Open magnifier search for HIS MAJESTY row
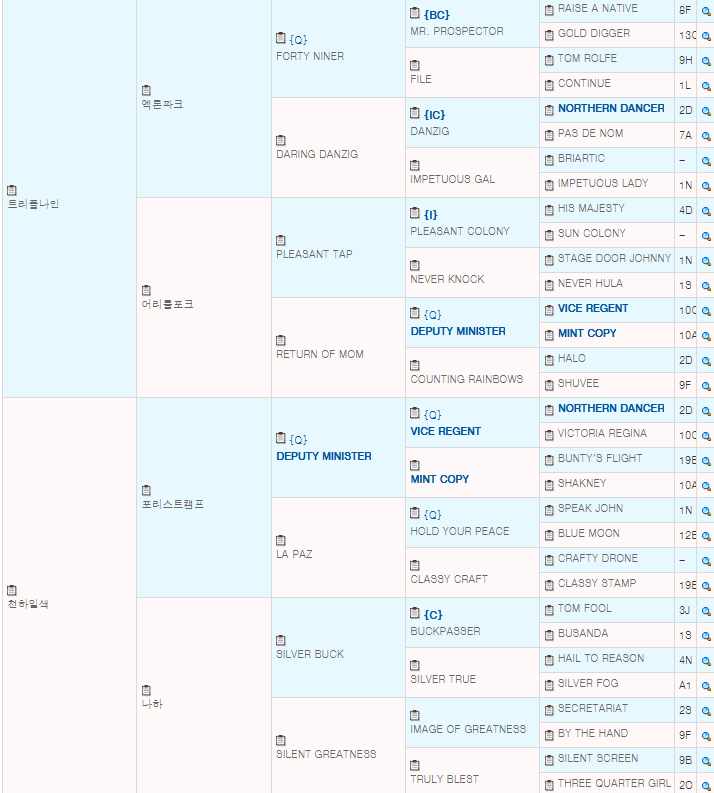The image size is (714, 793). (x=706, y=211)
